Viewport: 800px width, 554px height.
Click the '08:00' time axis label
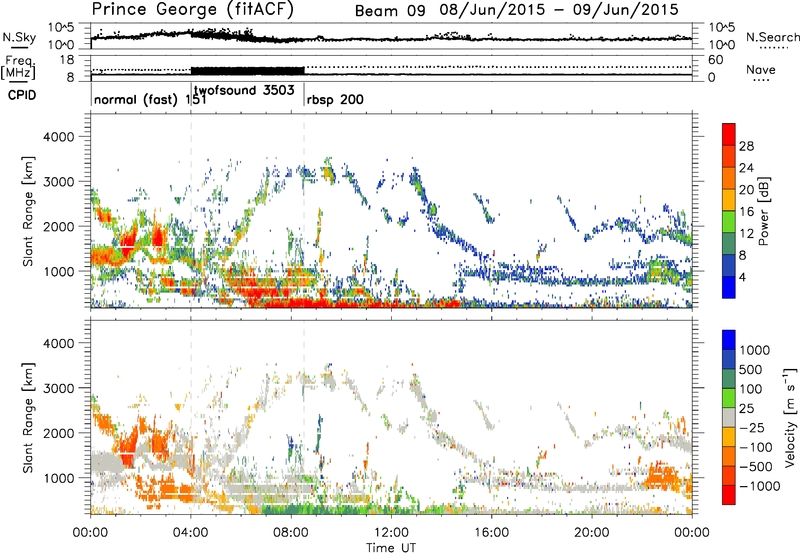click(291, 533)
